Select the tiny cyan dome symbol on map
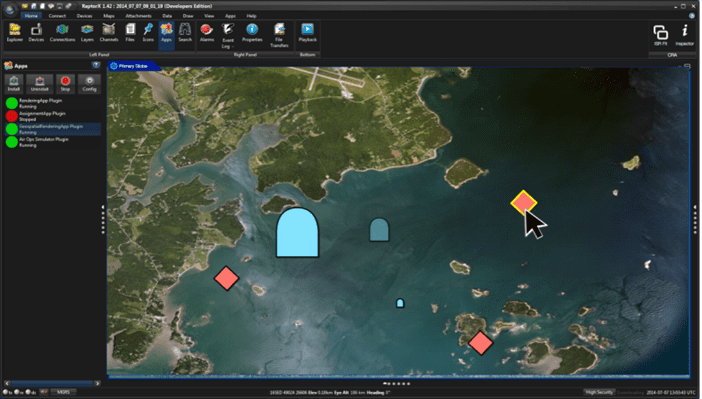702x399 pixels. pyautogui.click(x=400, y=303)
